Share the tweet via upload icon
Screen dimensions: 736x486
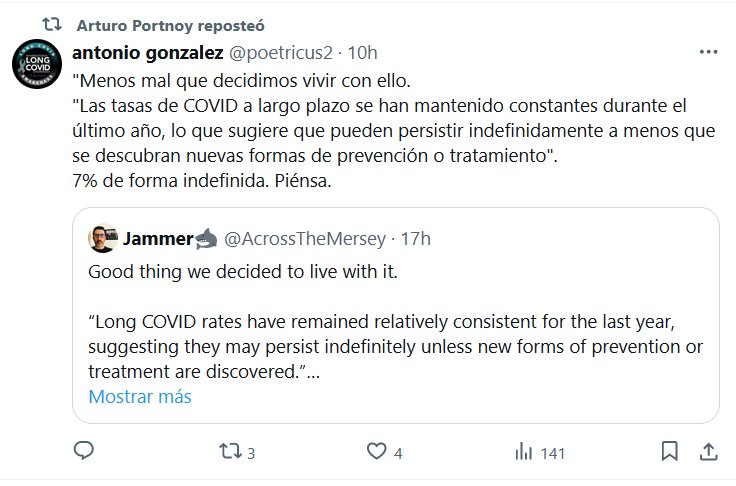[x=707, y=452]
